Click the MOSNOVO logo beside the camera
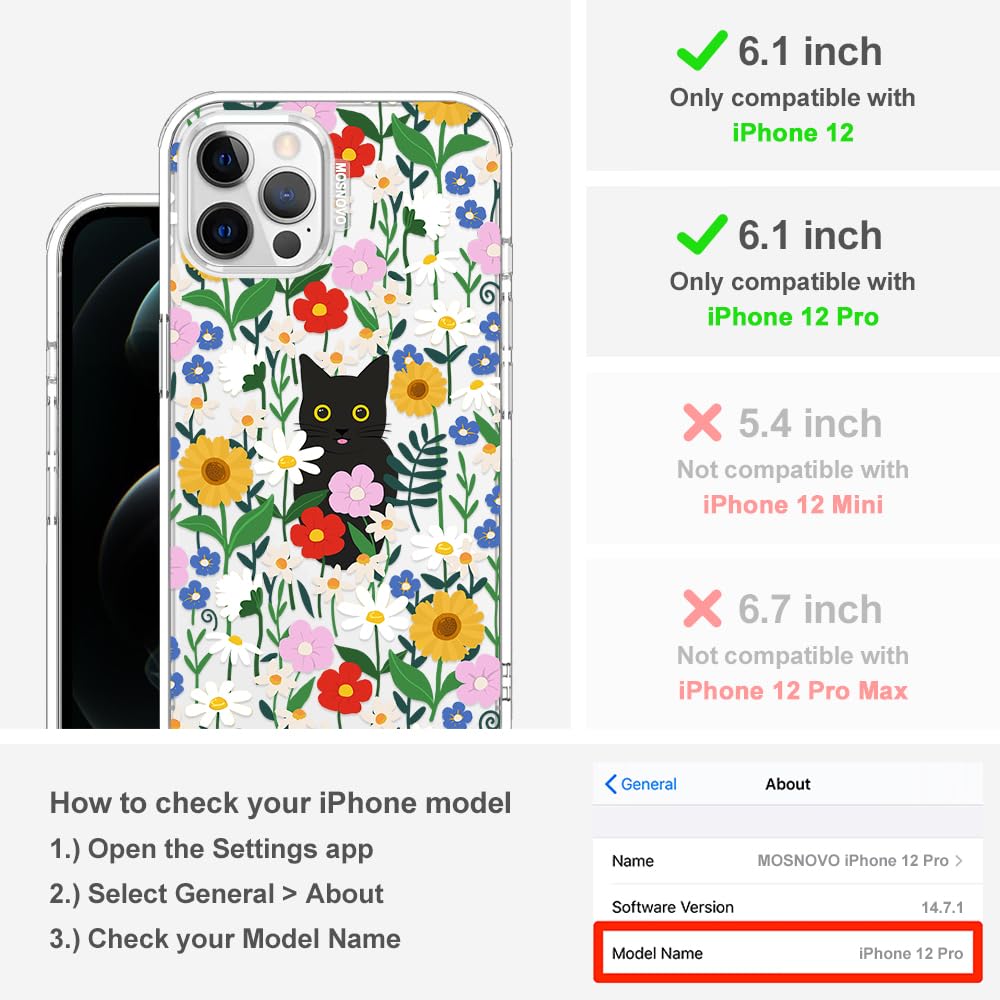Screen dimensions: 1000x1000 tap(341, 193)
